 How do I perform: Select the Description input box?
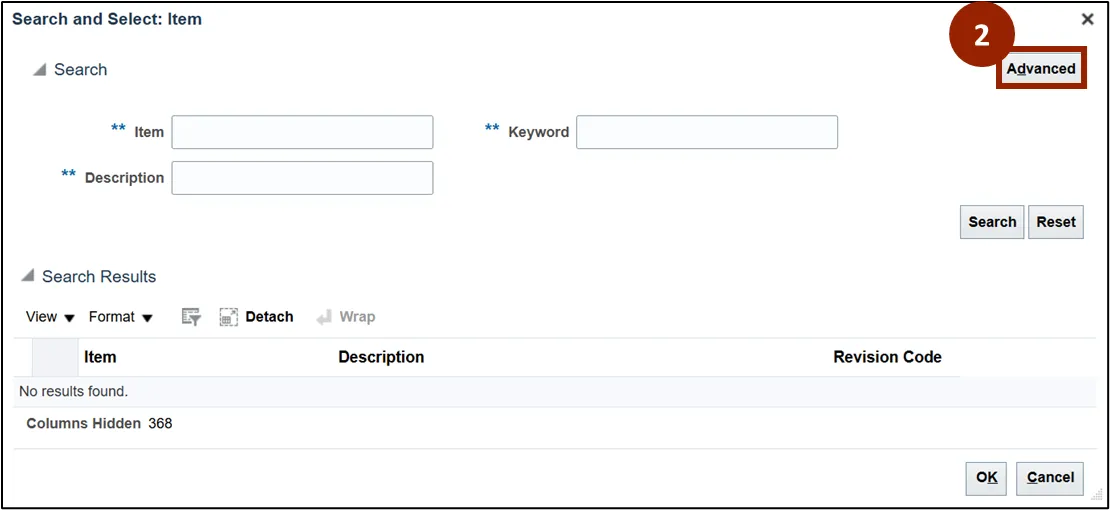[302, 178]
